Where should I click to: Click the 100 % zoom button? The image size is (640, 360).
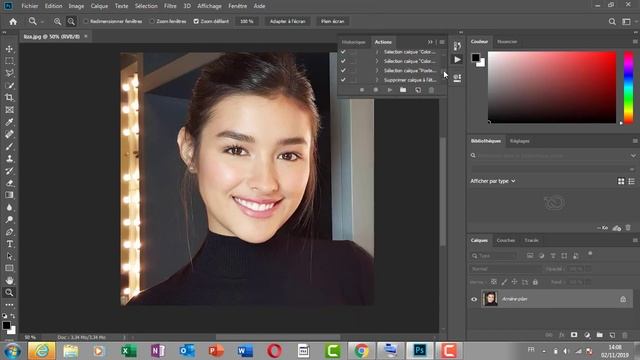click(247, 21)
